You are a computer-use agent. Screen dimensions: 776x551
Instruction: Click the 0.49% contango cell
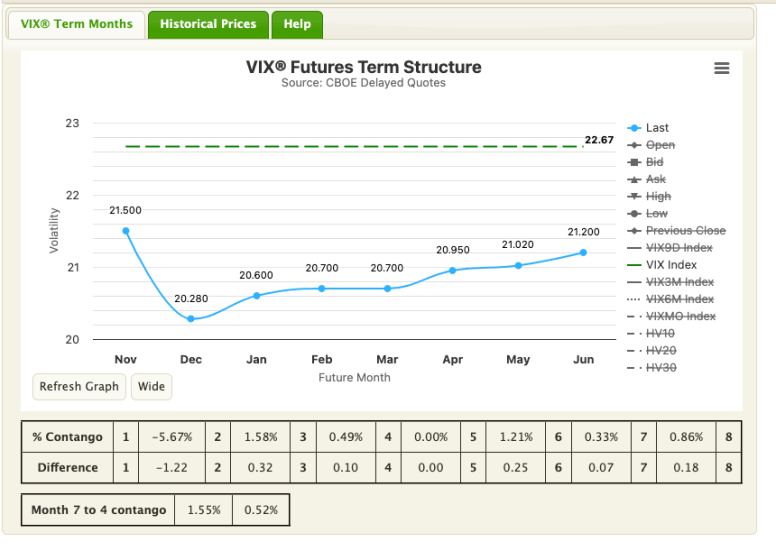pos(345,437)
